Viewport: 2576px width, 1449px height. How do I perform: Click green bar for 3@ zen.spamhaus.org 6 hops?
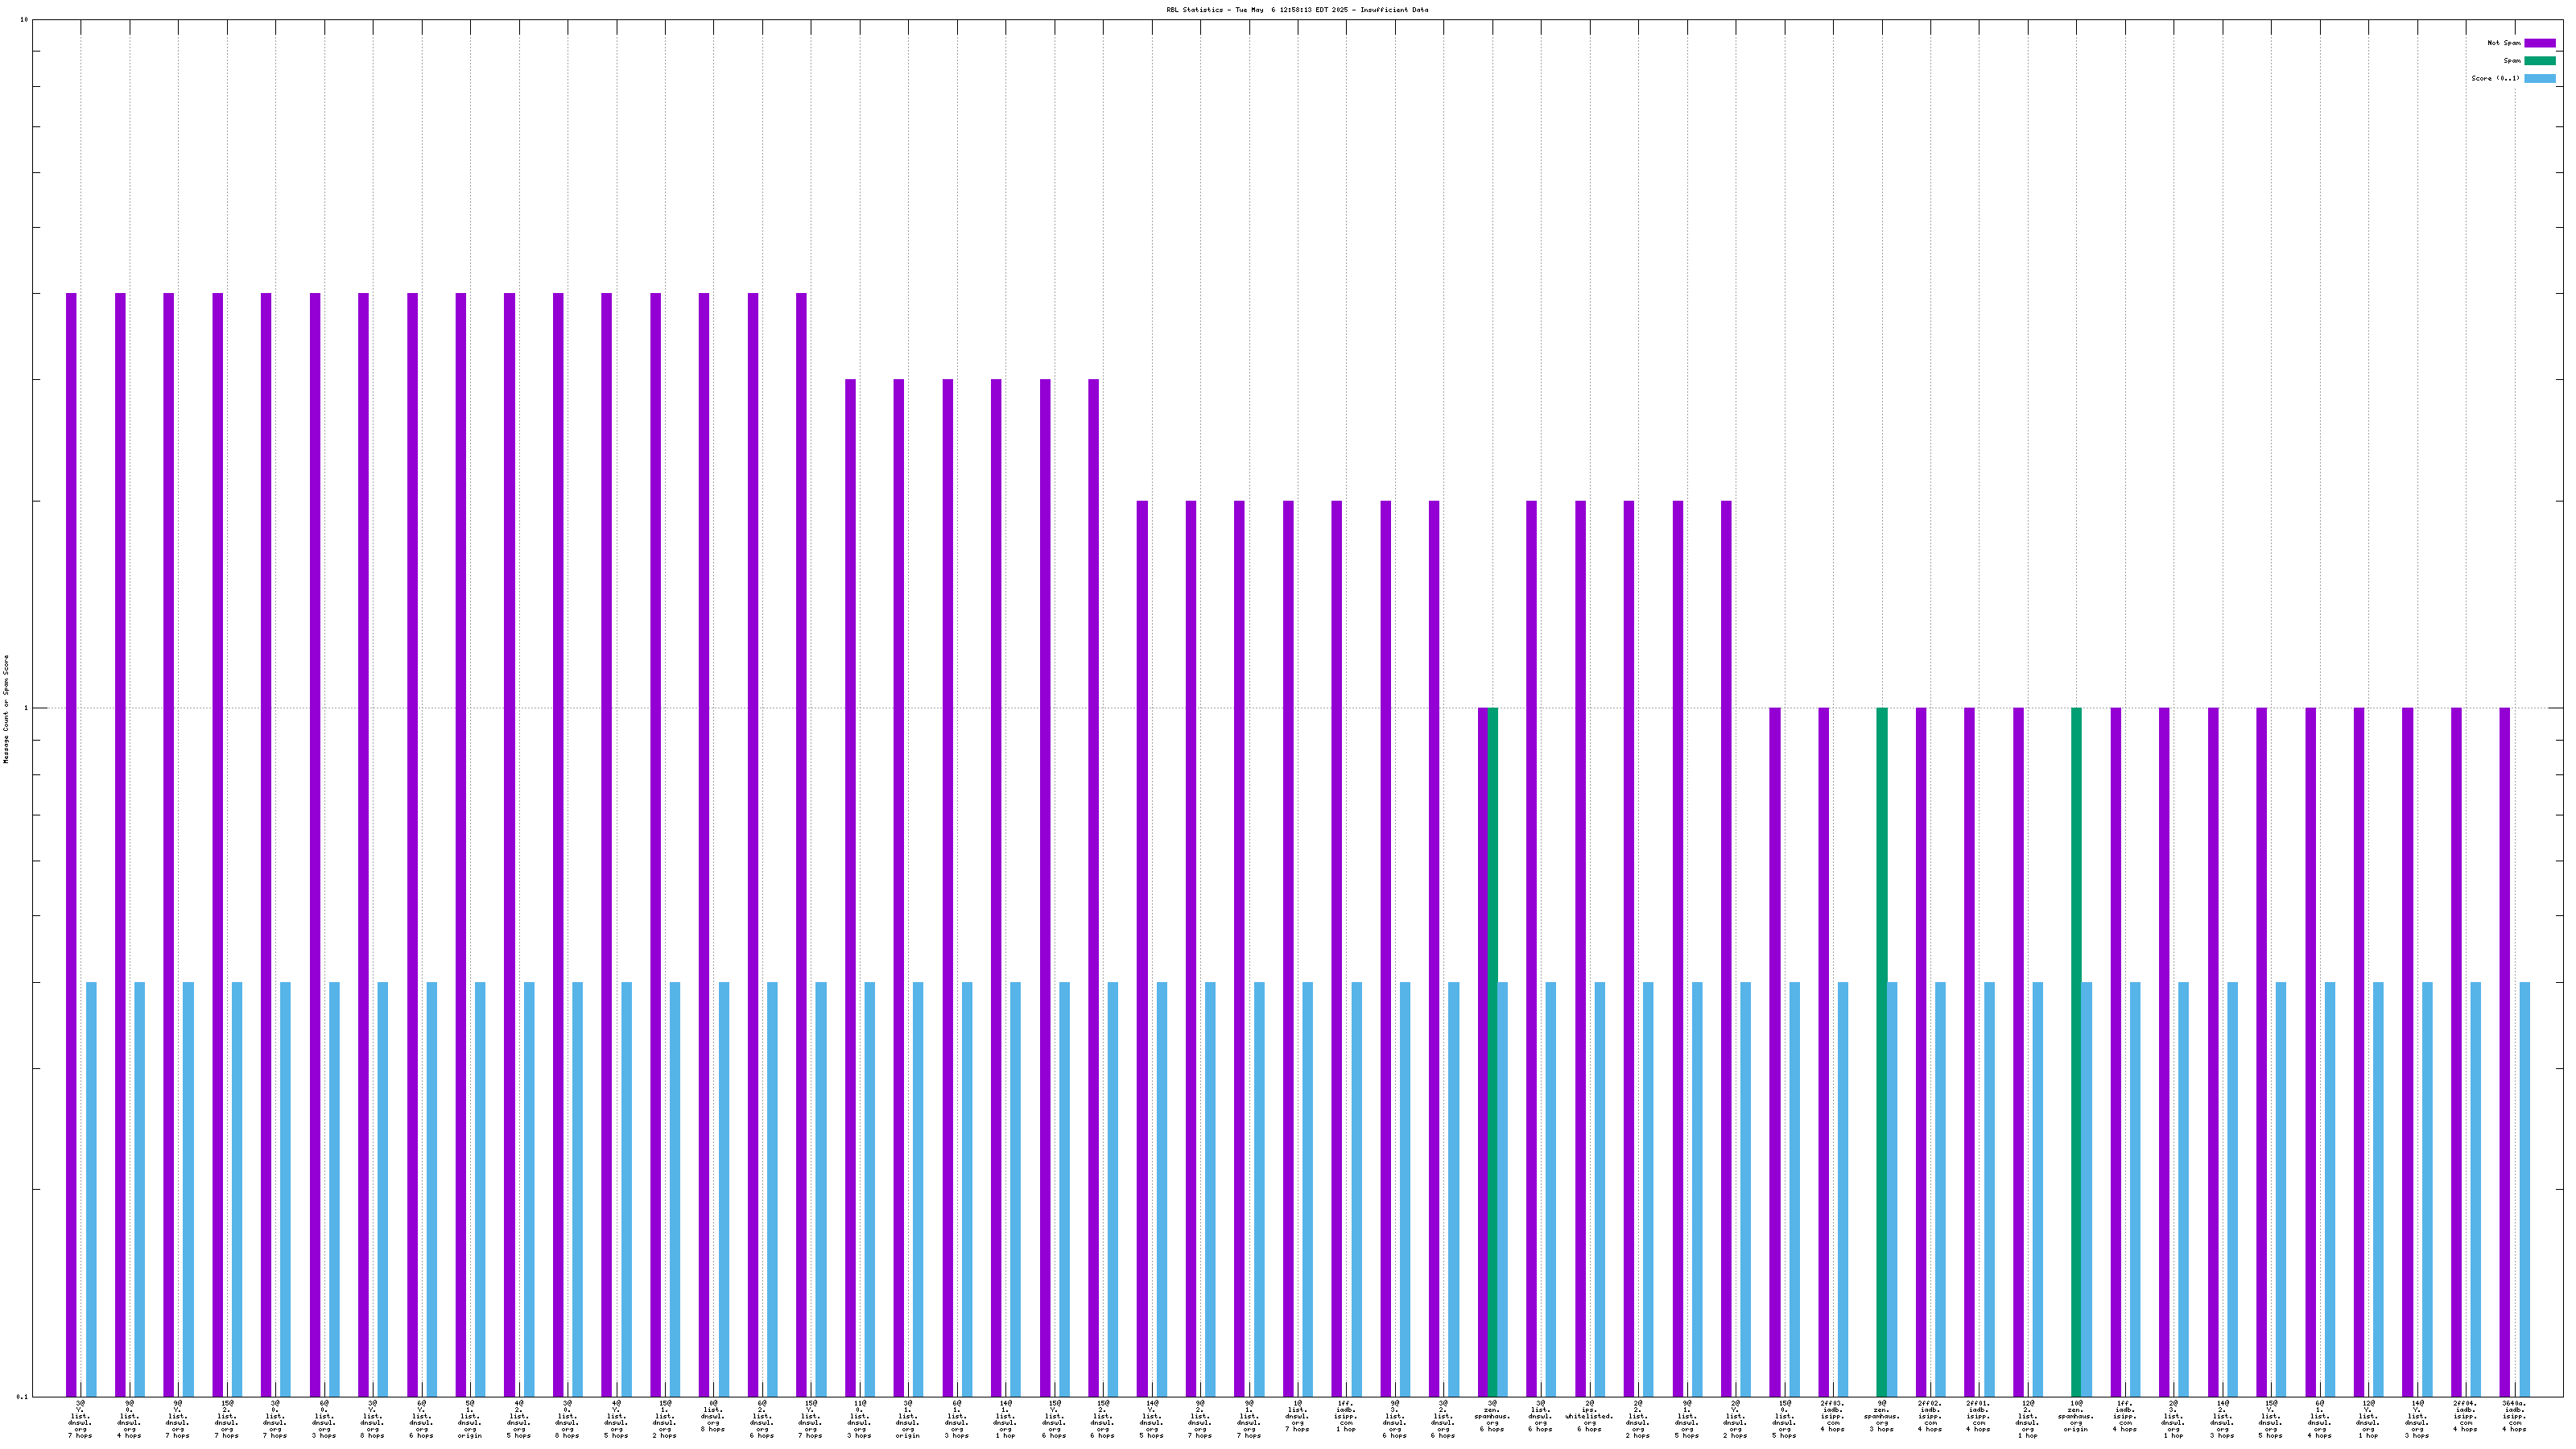click(1493, 1050)
